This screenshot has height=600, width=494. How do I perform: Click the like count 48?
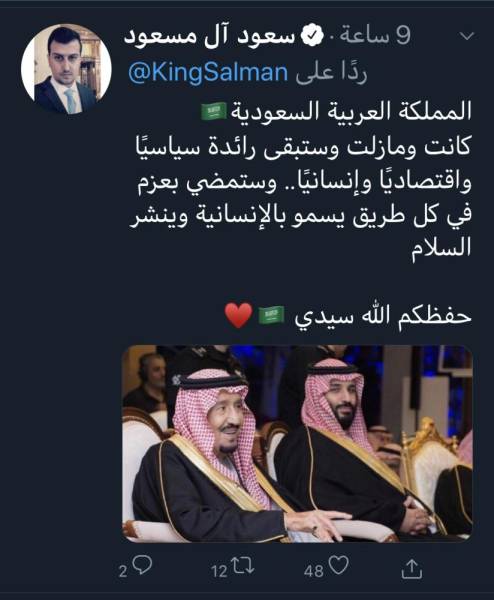coord(313,571)
